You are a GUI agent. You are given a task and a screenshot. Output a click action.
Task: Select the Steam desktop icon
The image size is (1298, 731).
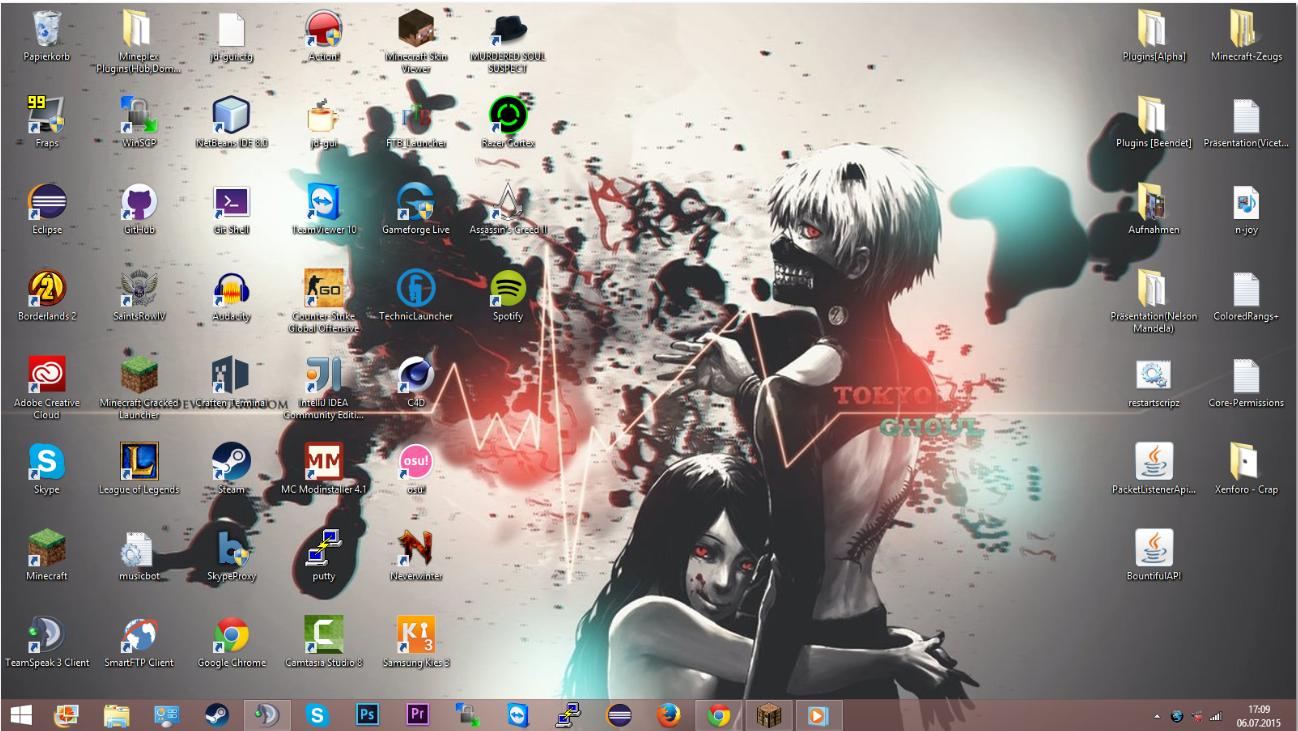click(231, 470)
